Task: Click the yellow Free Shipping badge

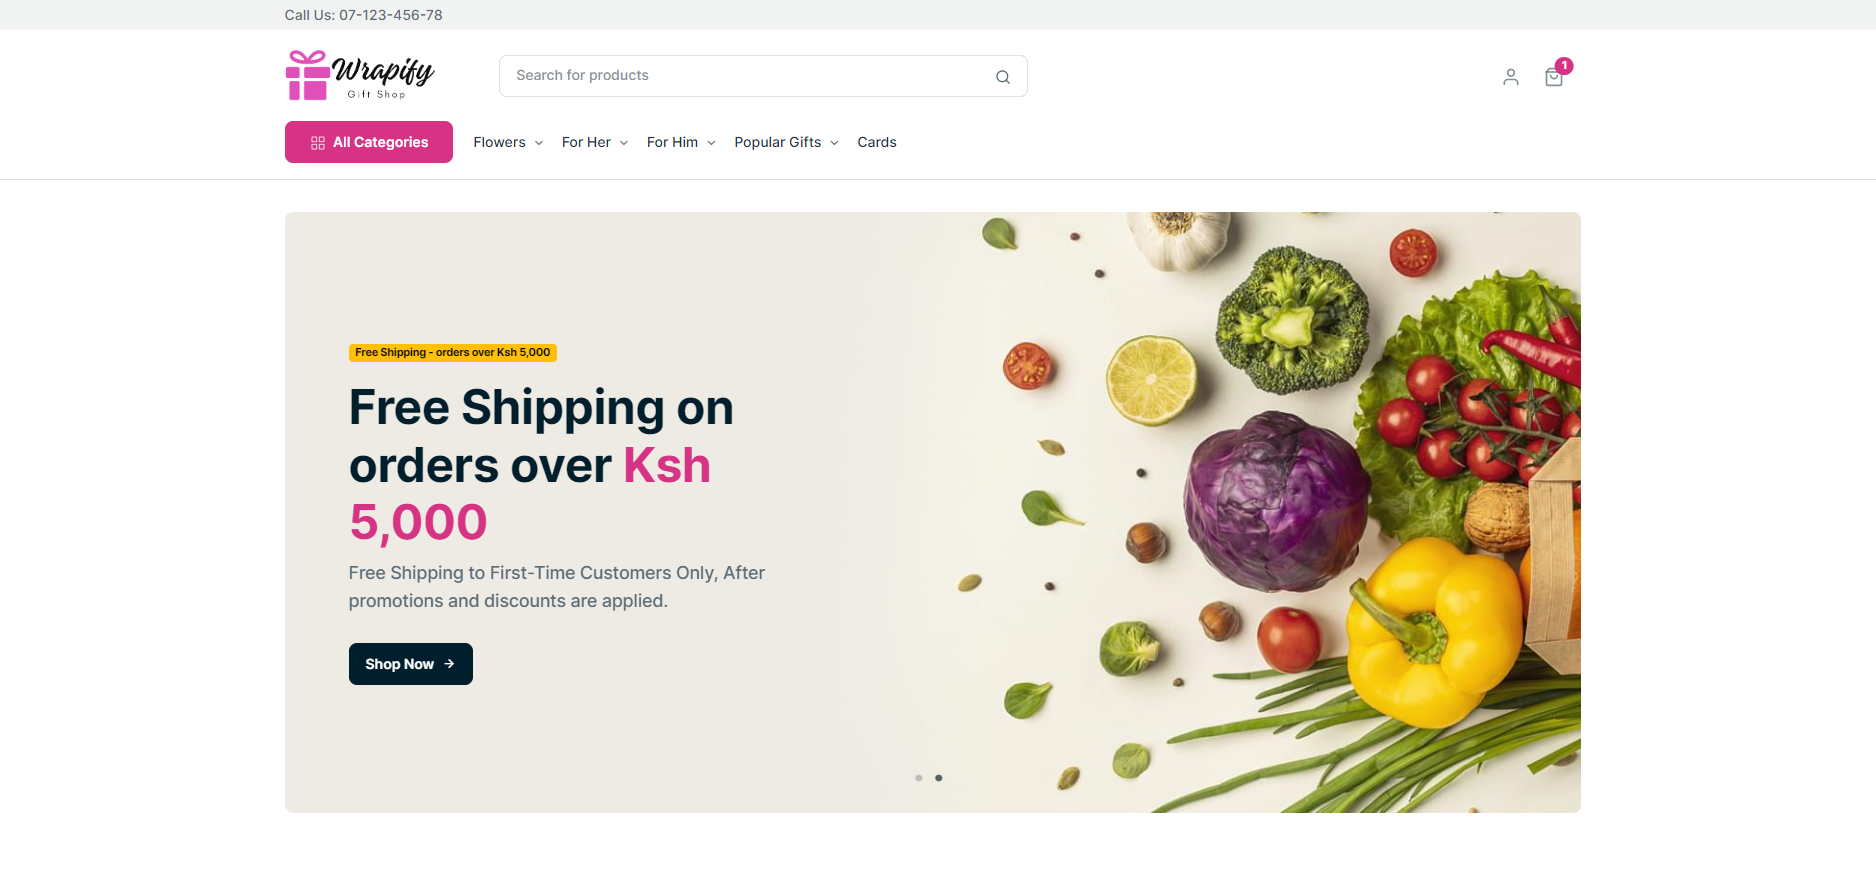Action: click(x=453, y=352)
